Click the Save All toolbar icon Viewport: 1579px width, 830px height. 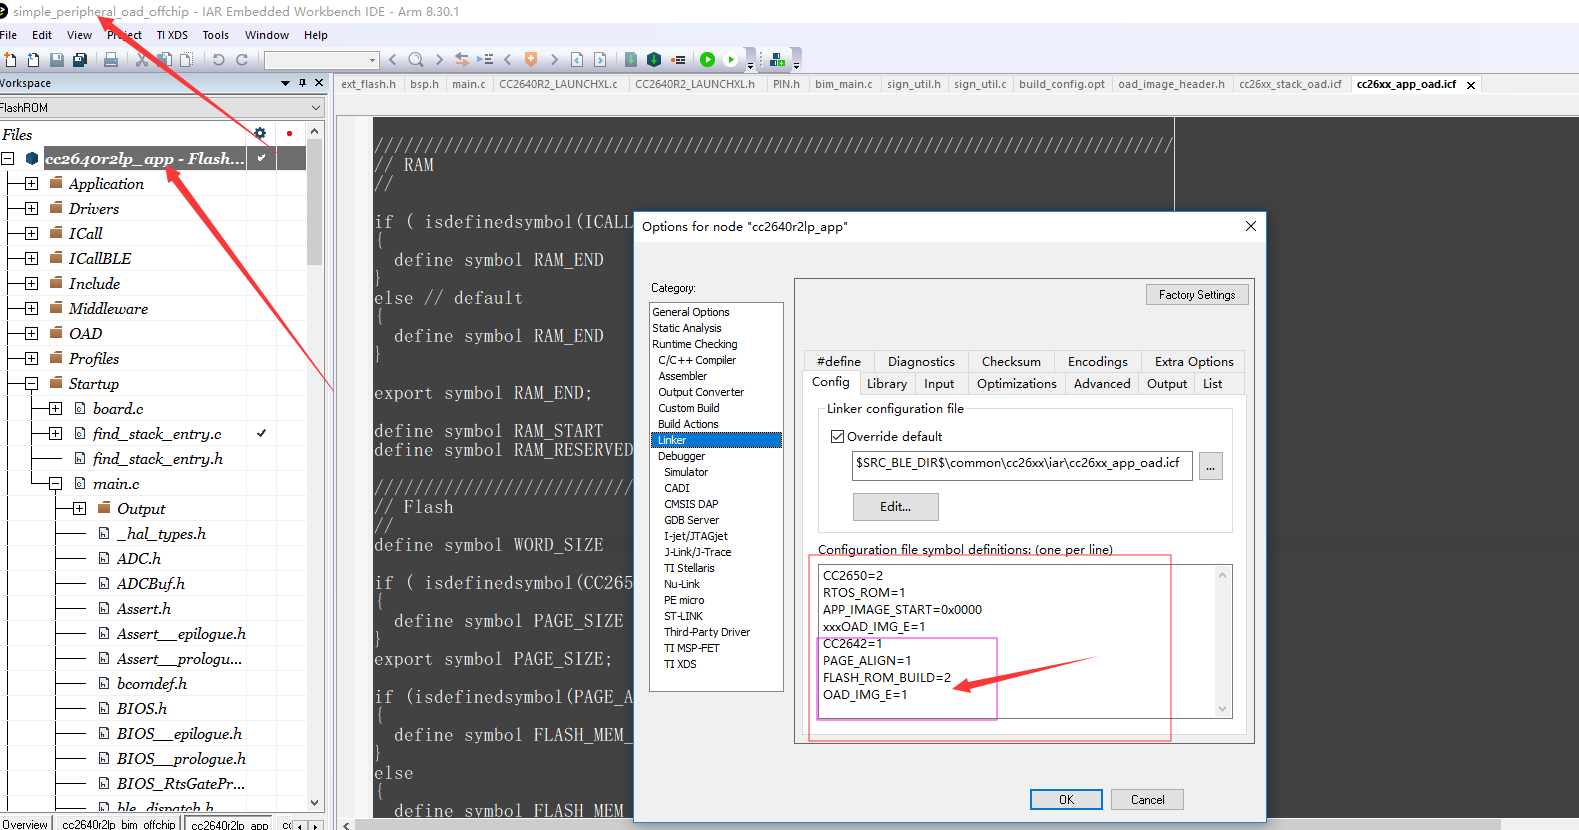(x=80, y=60)
